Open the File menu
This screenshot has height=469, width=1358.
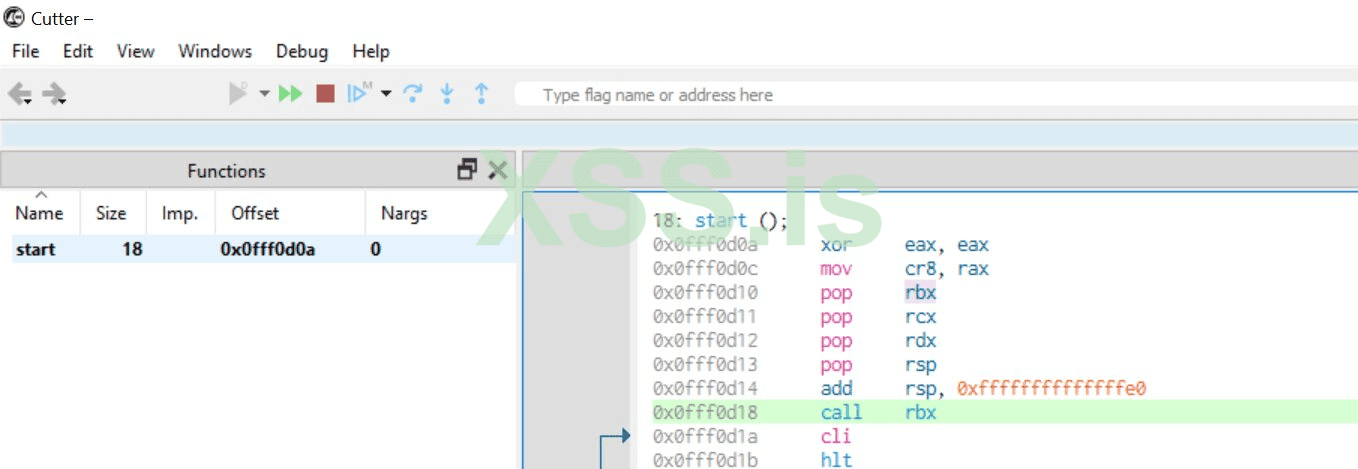pyautogui.click(x=26, y=51)
